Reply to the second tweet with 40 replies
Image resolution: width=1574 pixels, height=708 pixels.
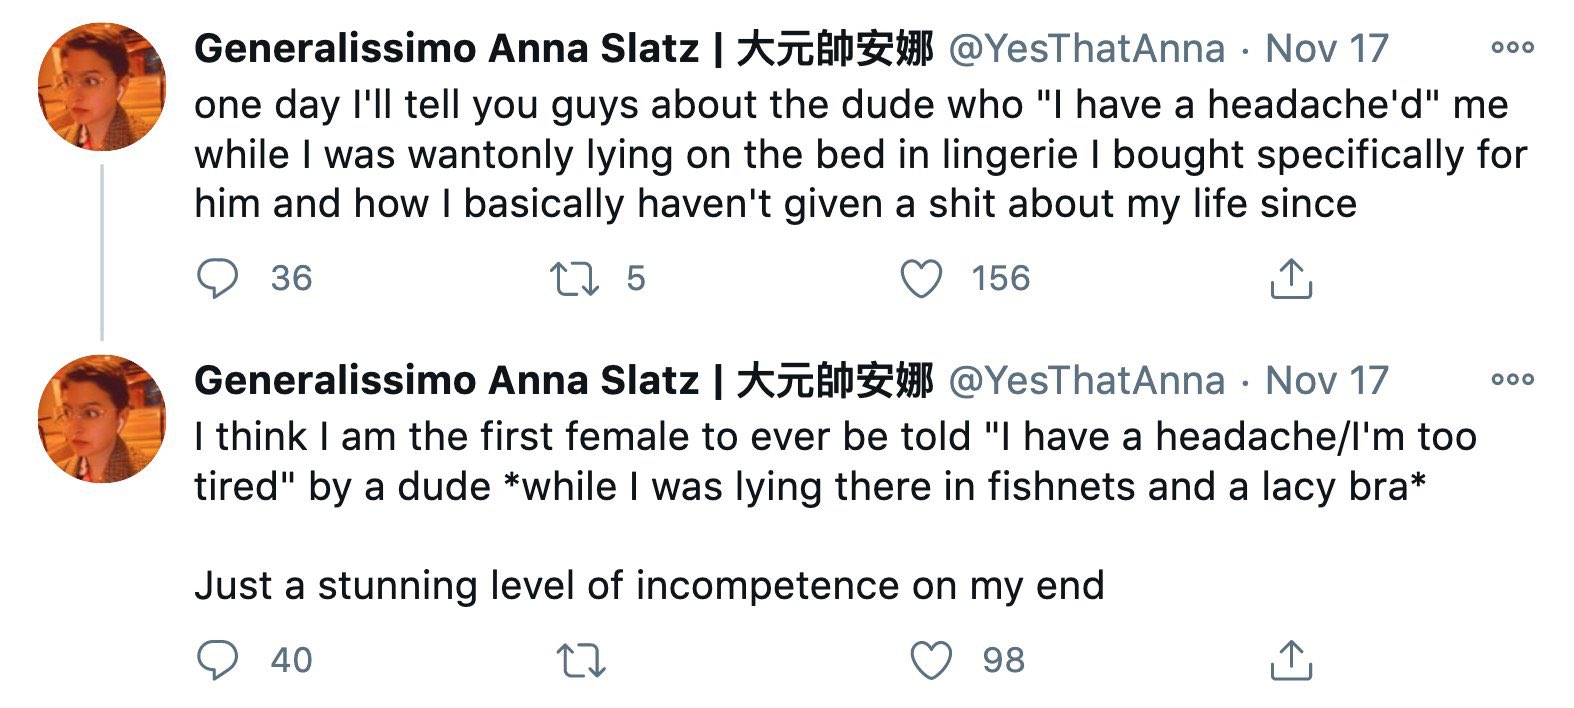pyautogui.click(x=218, y=660)
